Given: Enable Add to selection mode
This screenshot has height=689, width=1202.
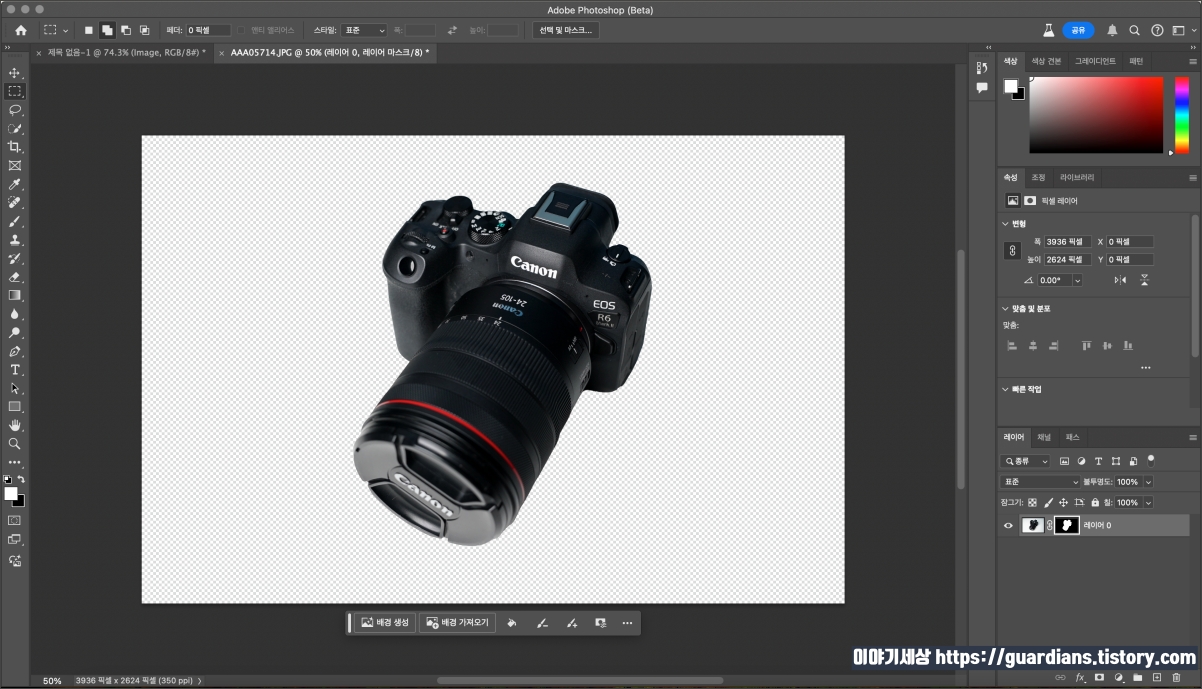Looking at the screenshot, I should tap(107, 31).
